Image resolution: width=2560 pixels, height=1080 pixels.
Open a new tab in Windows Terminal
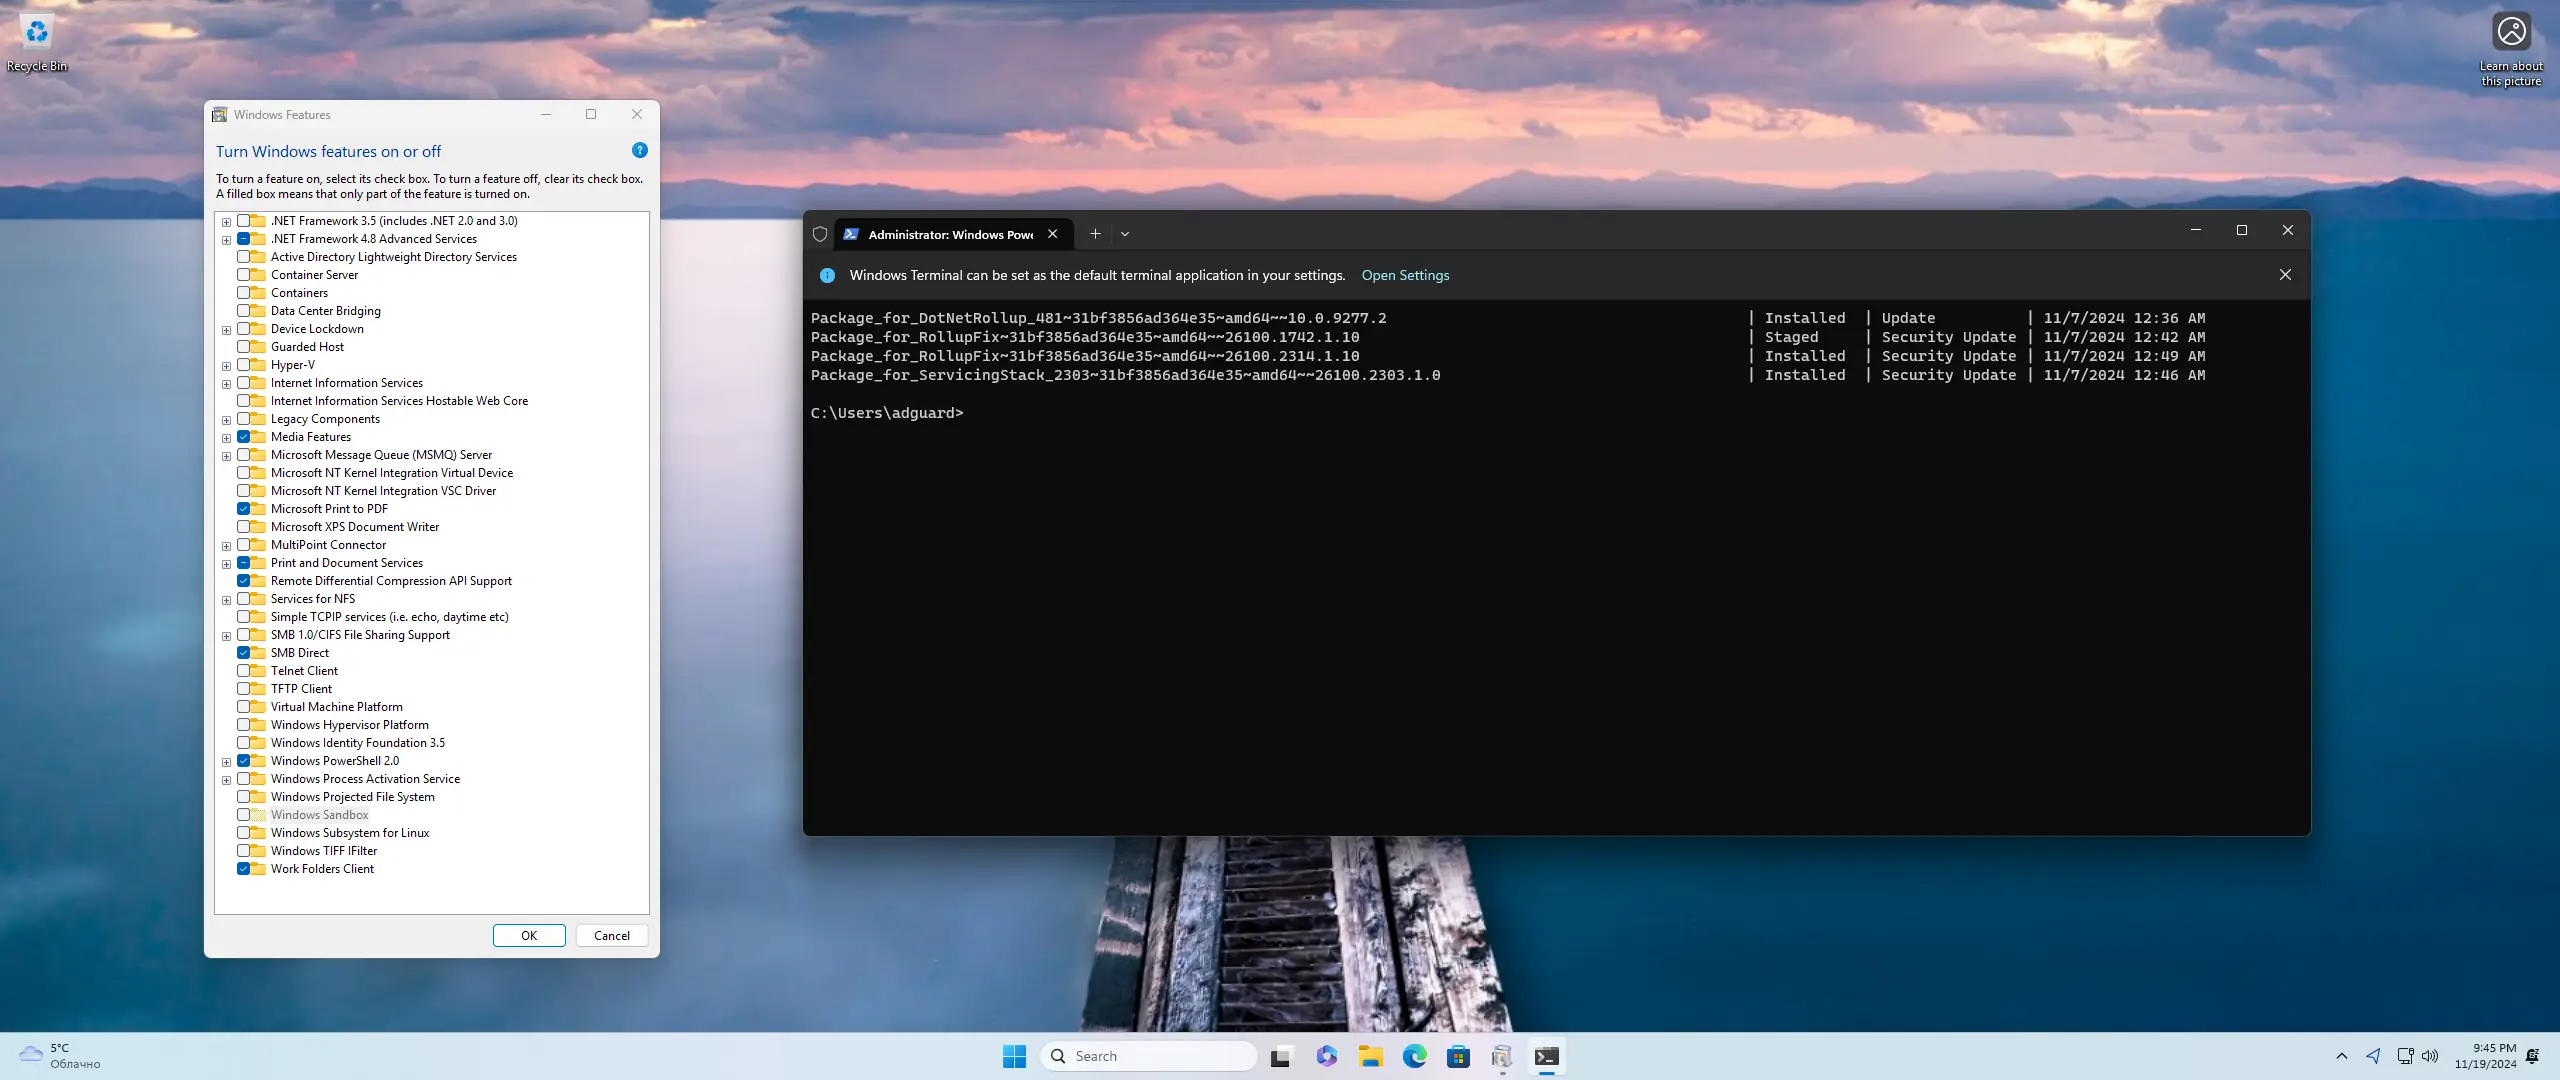(x=1095, y=234)
